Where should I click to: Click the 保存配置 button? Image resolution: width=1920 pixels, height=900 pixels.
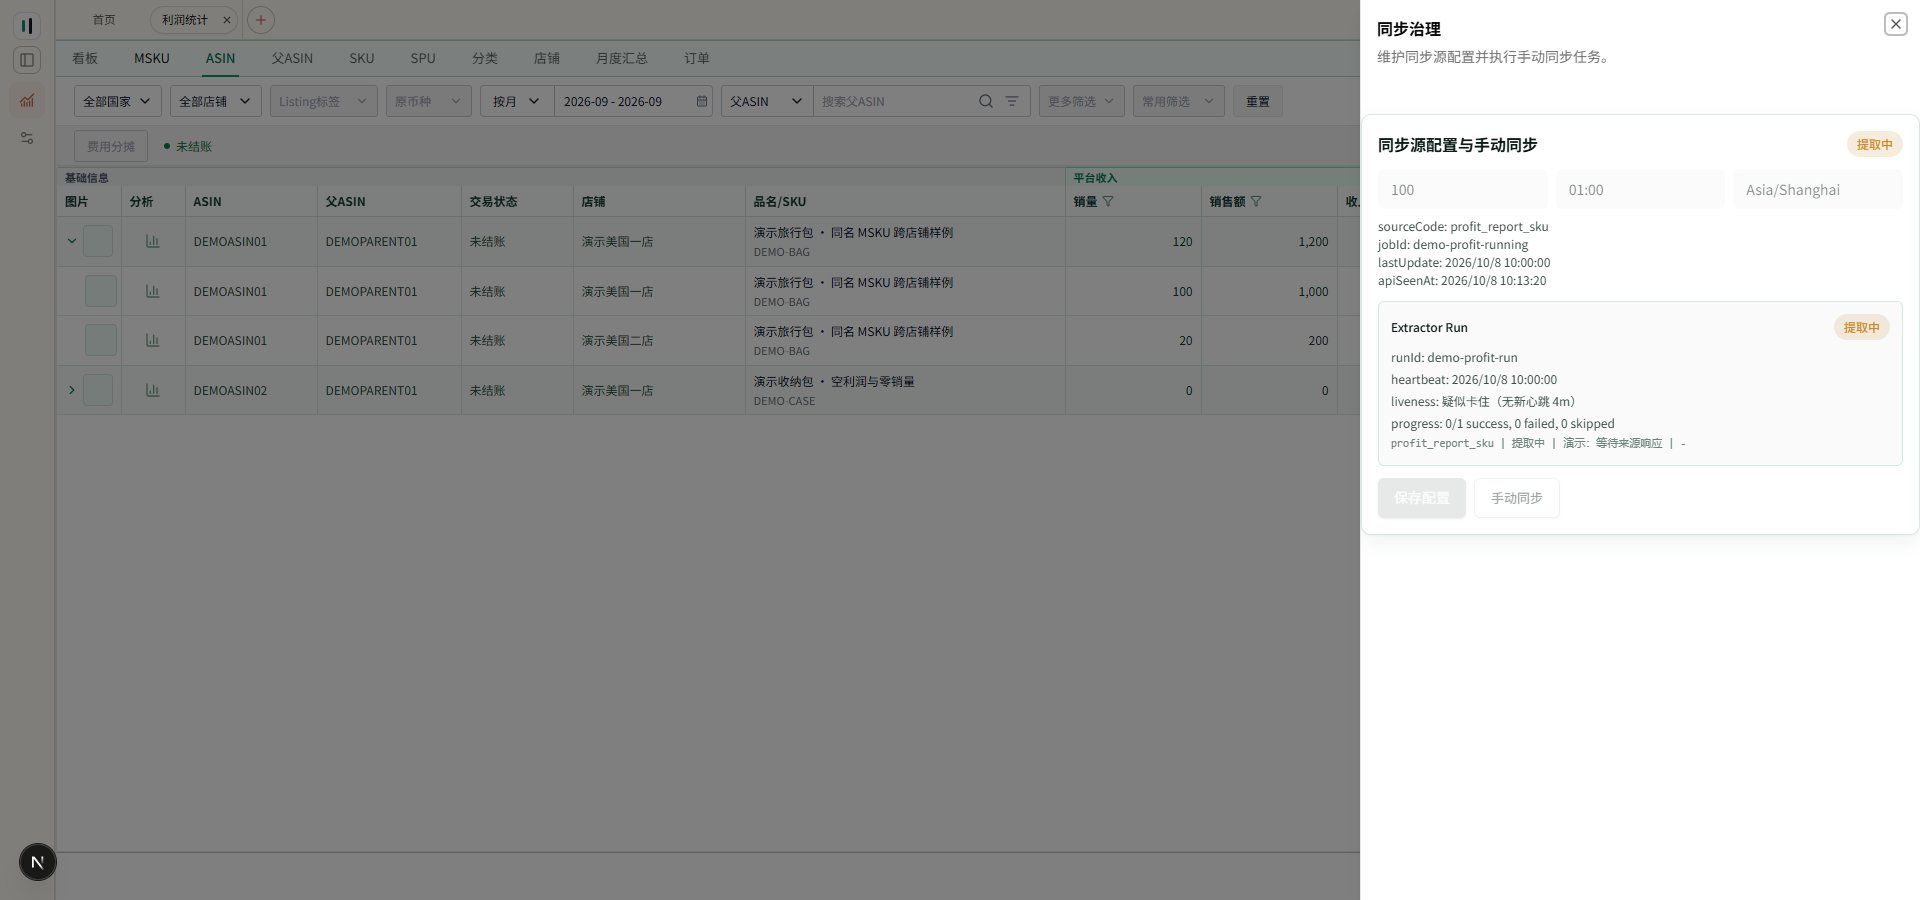[x=1422, y=498]
